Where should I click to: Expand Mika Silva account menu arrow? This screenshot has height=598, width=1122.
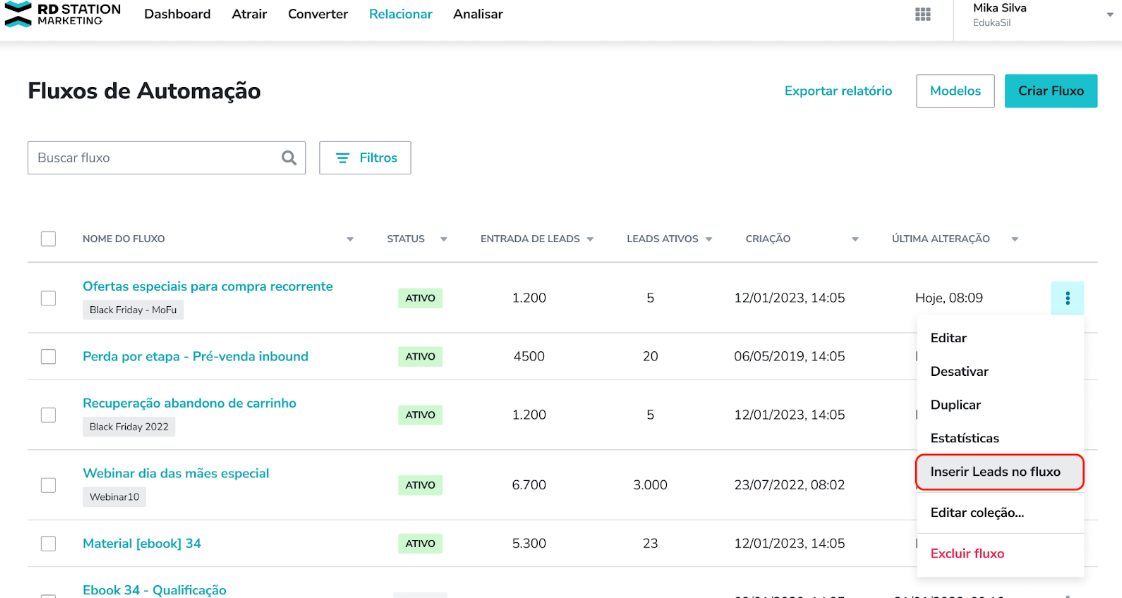(1110, 15)
